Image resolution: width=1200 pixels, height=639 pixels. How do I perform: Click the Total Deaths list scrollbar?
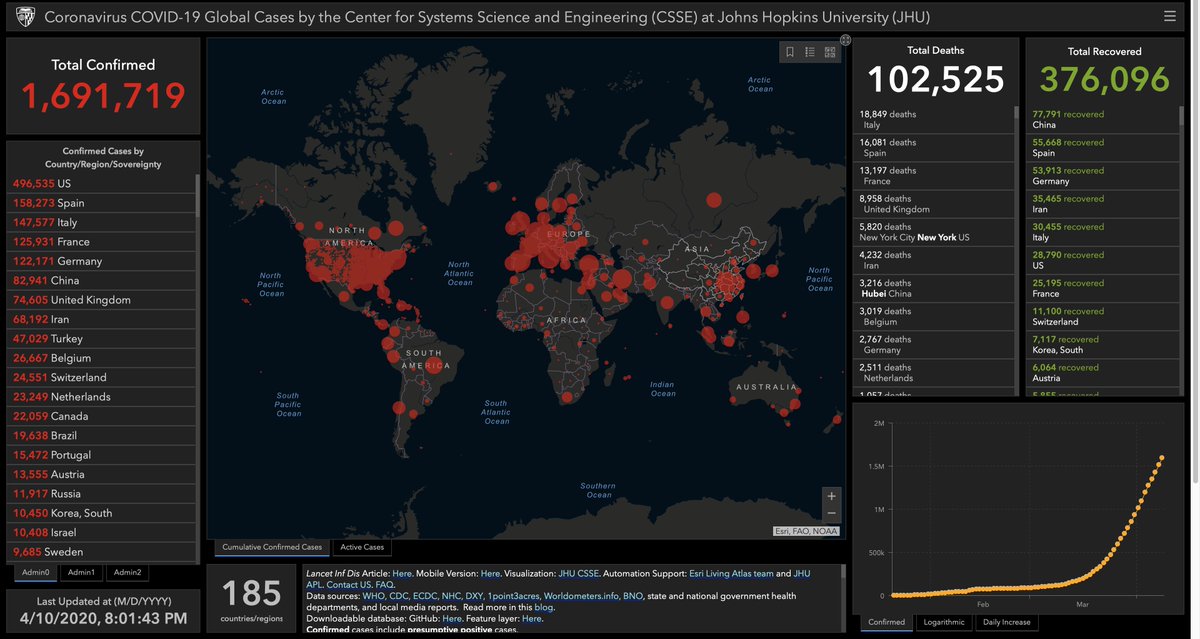(1015, 113)
